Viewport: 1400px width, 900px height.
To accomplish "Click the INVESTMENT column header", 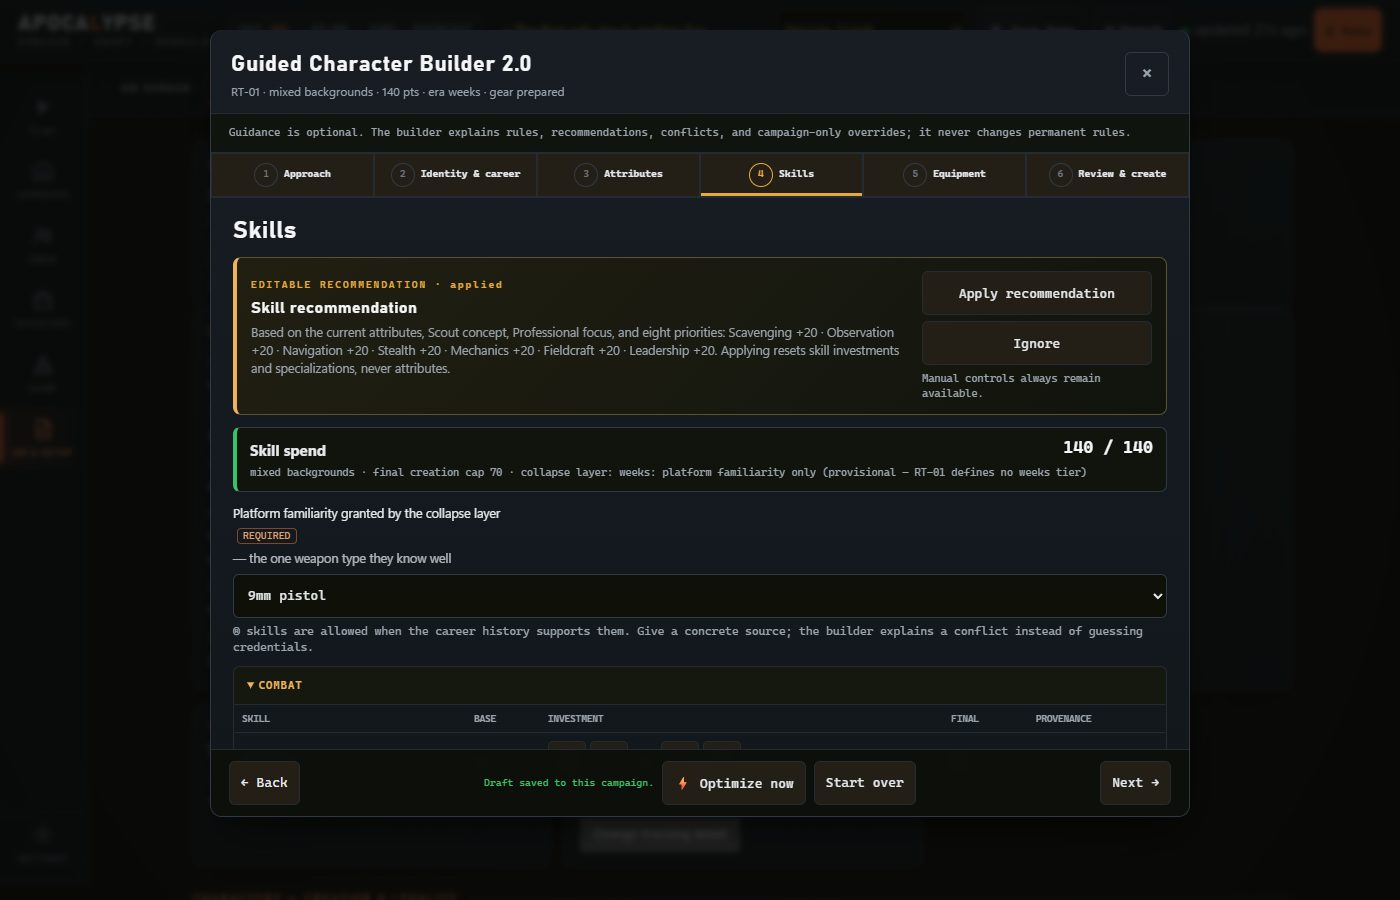I will click(x=575, y=719).
